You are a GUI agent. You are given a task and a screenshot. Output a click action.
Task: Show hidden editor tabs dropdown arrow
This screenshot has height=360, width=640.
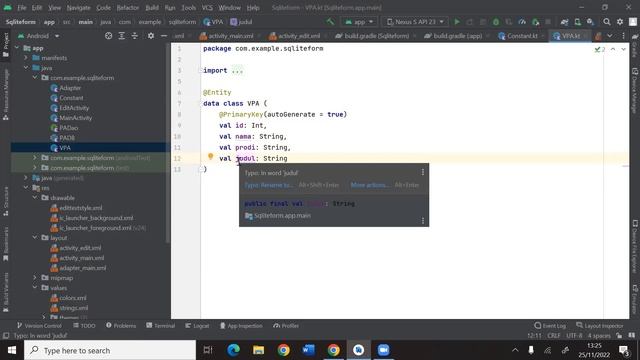[x=609, y=36]
